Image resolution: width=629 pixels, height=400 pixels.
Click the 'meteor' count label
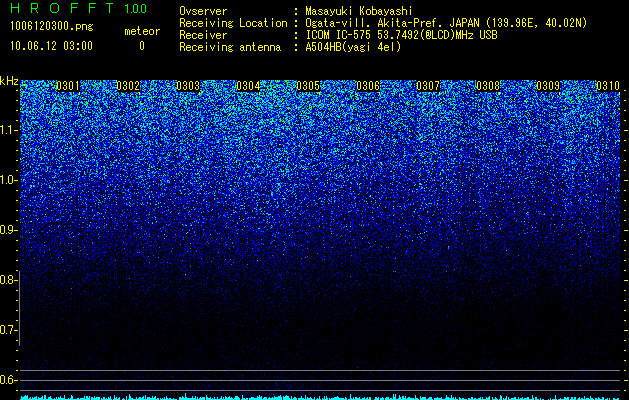[142, 31]
